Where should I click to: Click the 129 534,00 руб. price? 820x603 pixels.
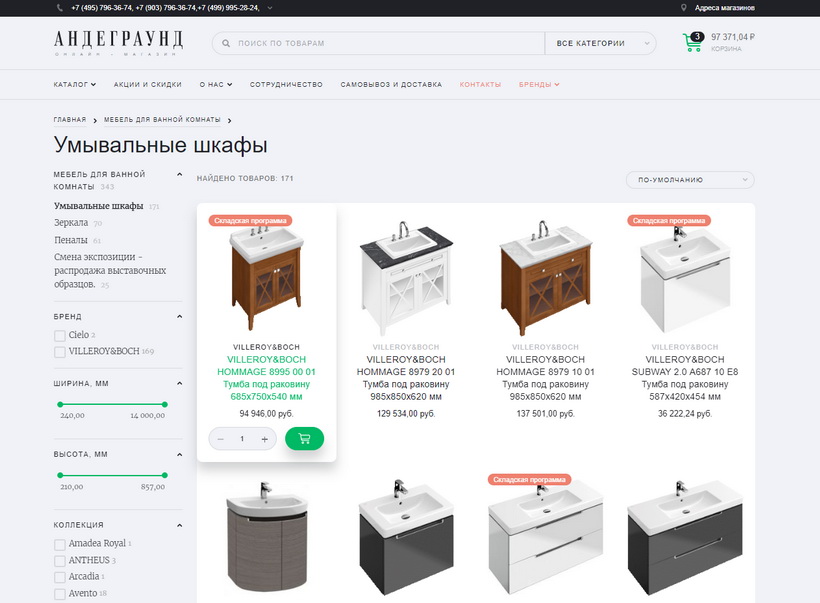[406, 414]
